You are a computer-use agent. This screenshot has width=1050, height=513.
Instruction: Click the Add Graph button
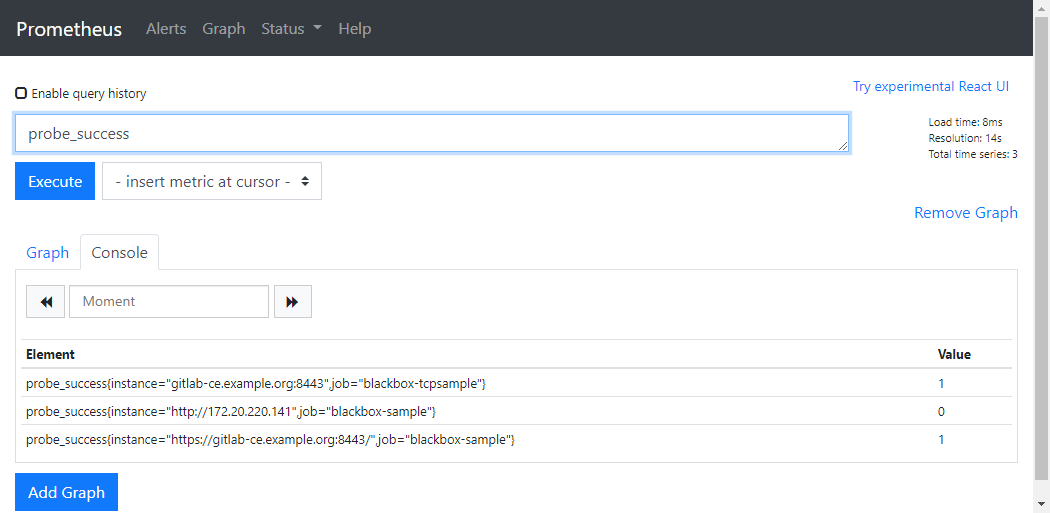click(66, 492)
